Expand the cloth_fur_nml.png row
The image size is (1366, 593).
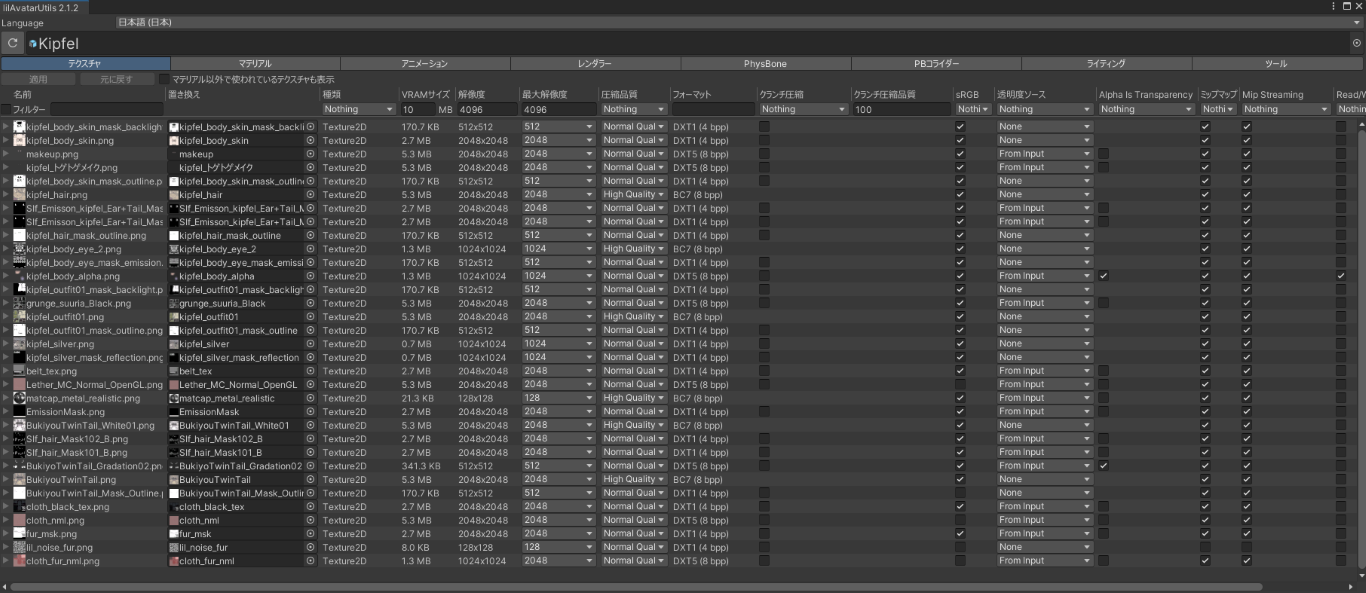(5, 560)
